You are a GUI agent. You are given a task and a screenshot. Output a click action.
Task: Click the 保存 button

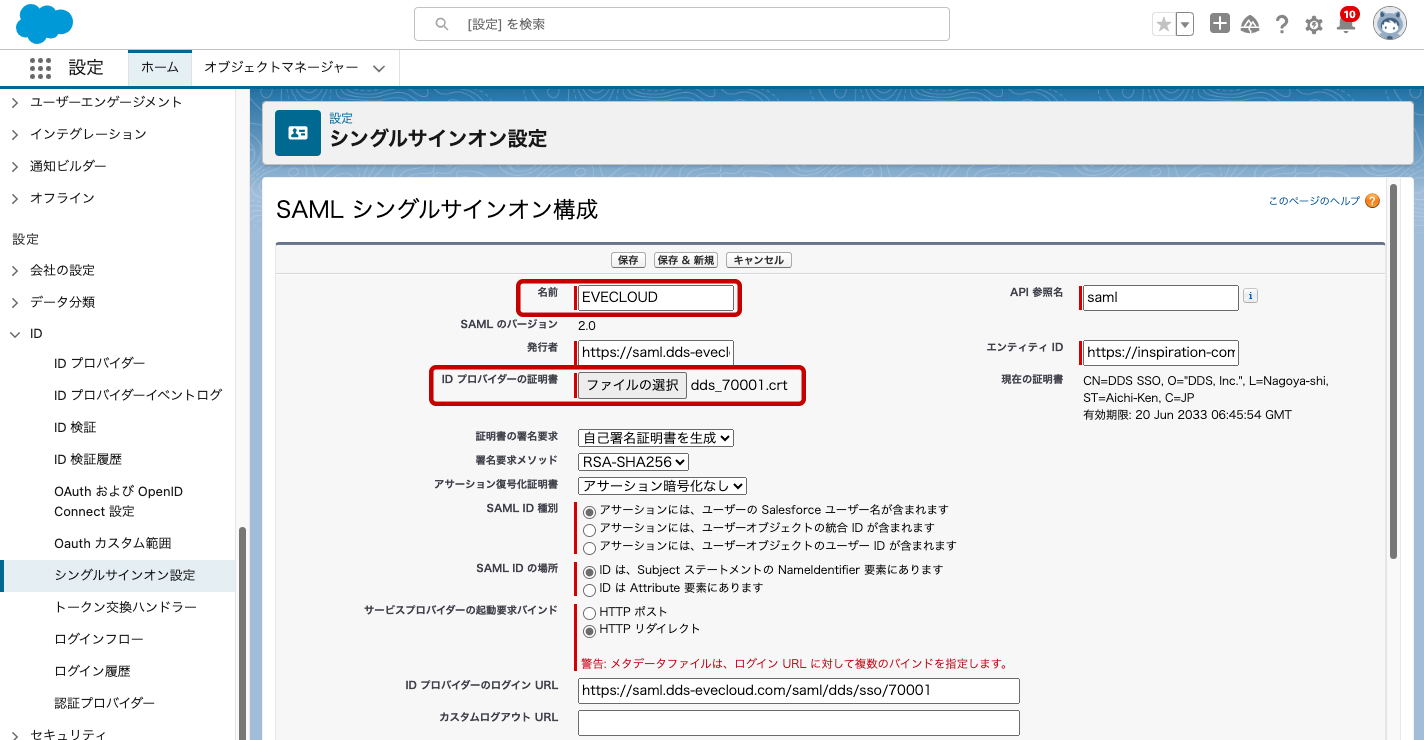pyautogui.click(x=628, y=260)
